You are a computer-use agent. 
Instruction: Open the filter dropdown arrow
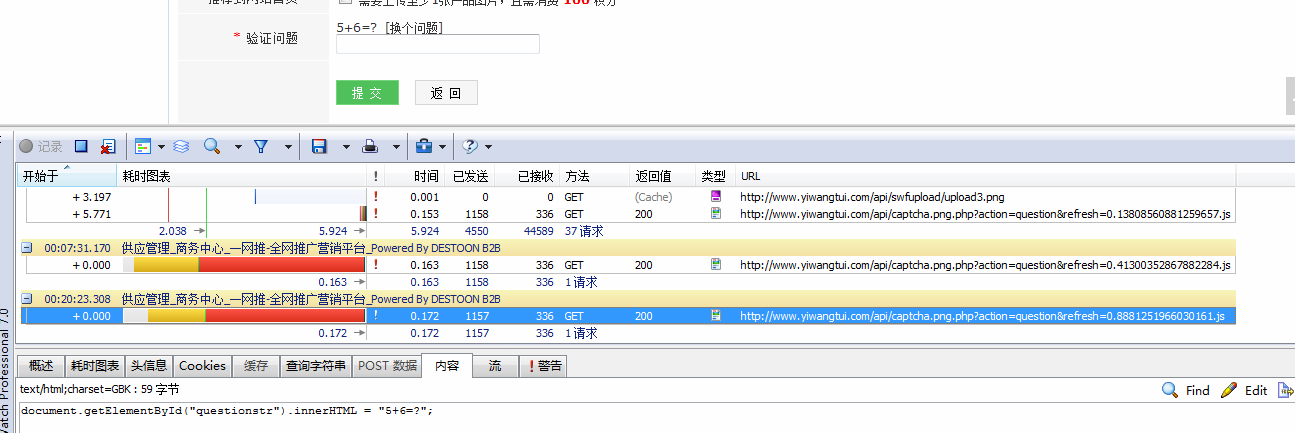(288, 147)
